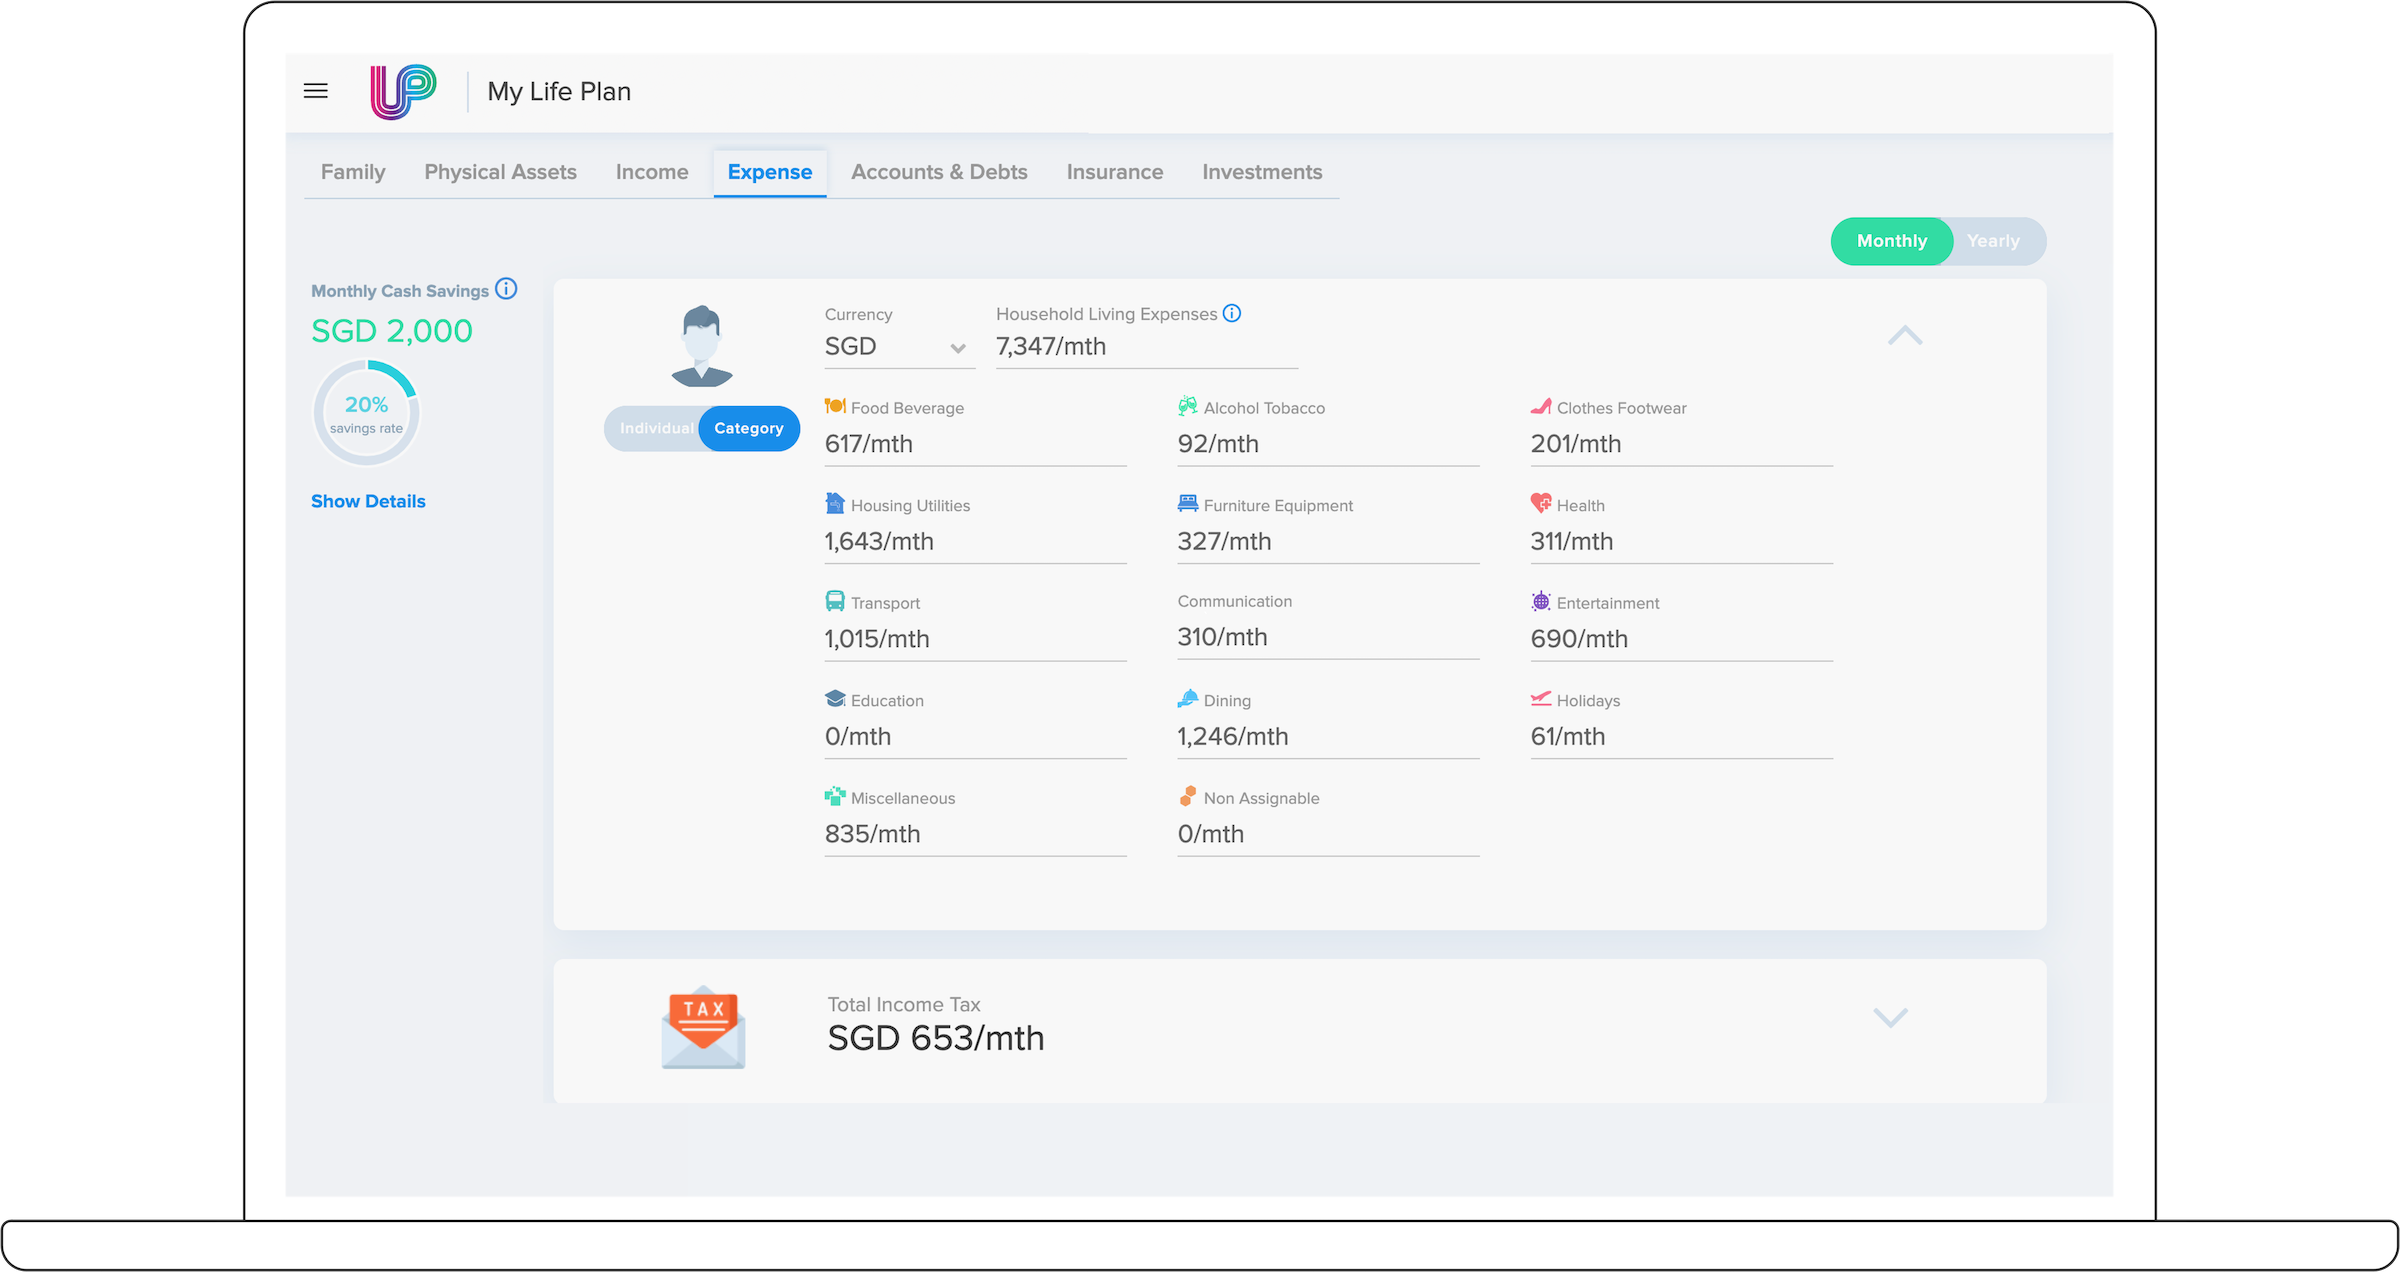Click info icon beside Monthly Cash Savings

pos(507,289)
